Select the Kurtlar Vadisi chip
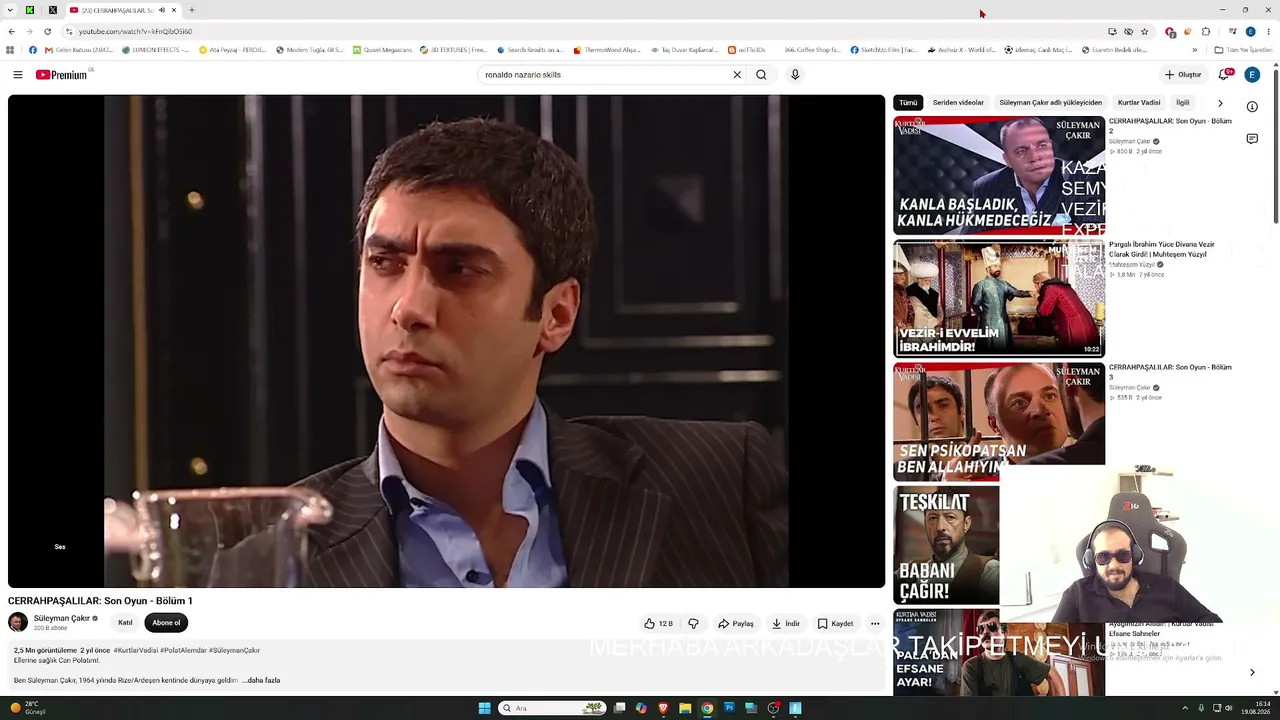This screenshot has height=720, width=1280. 1139,102
